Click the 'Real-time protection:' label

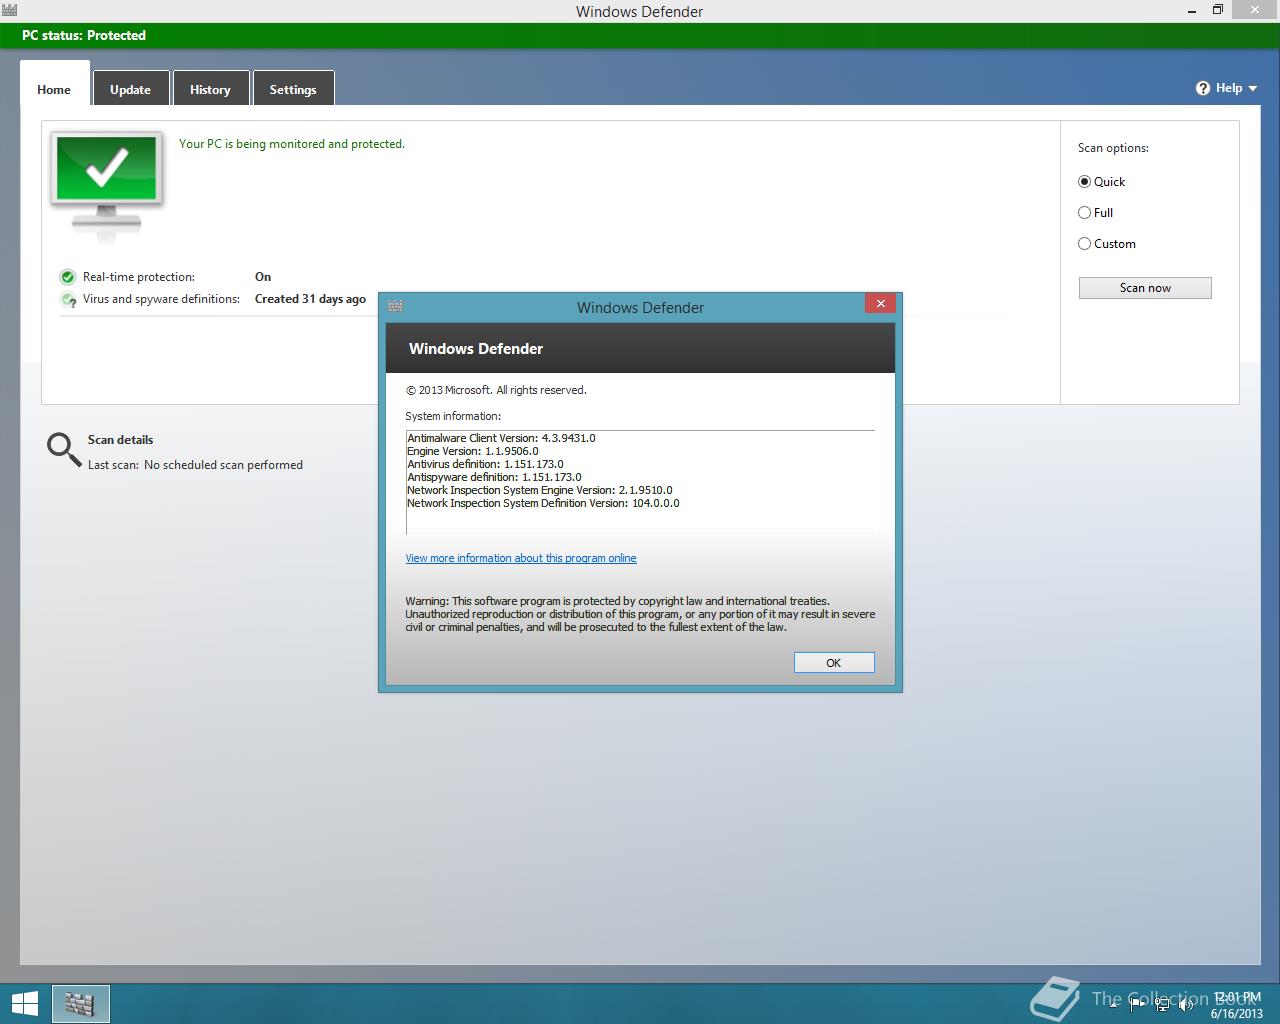click(139, 277)
